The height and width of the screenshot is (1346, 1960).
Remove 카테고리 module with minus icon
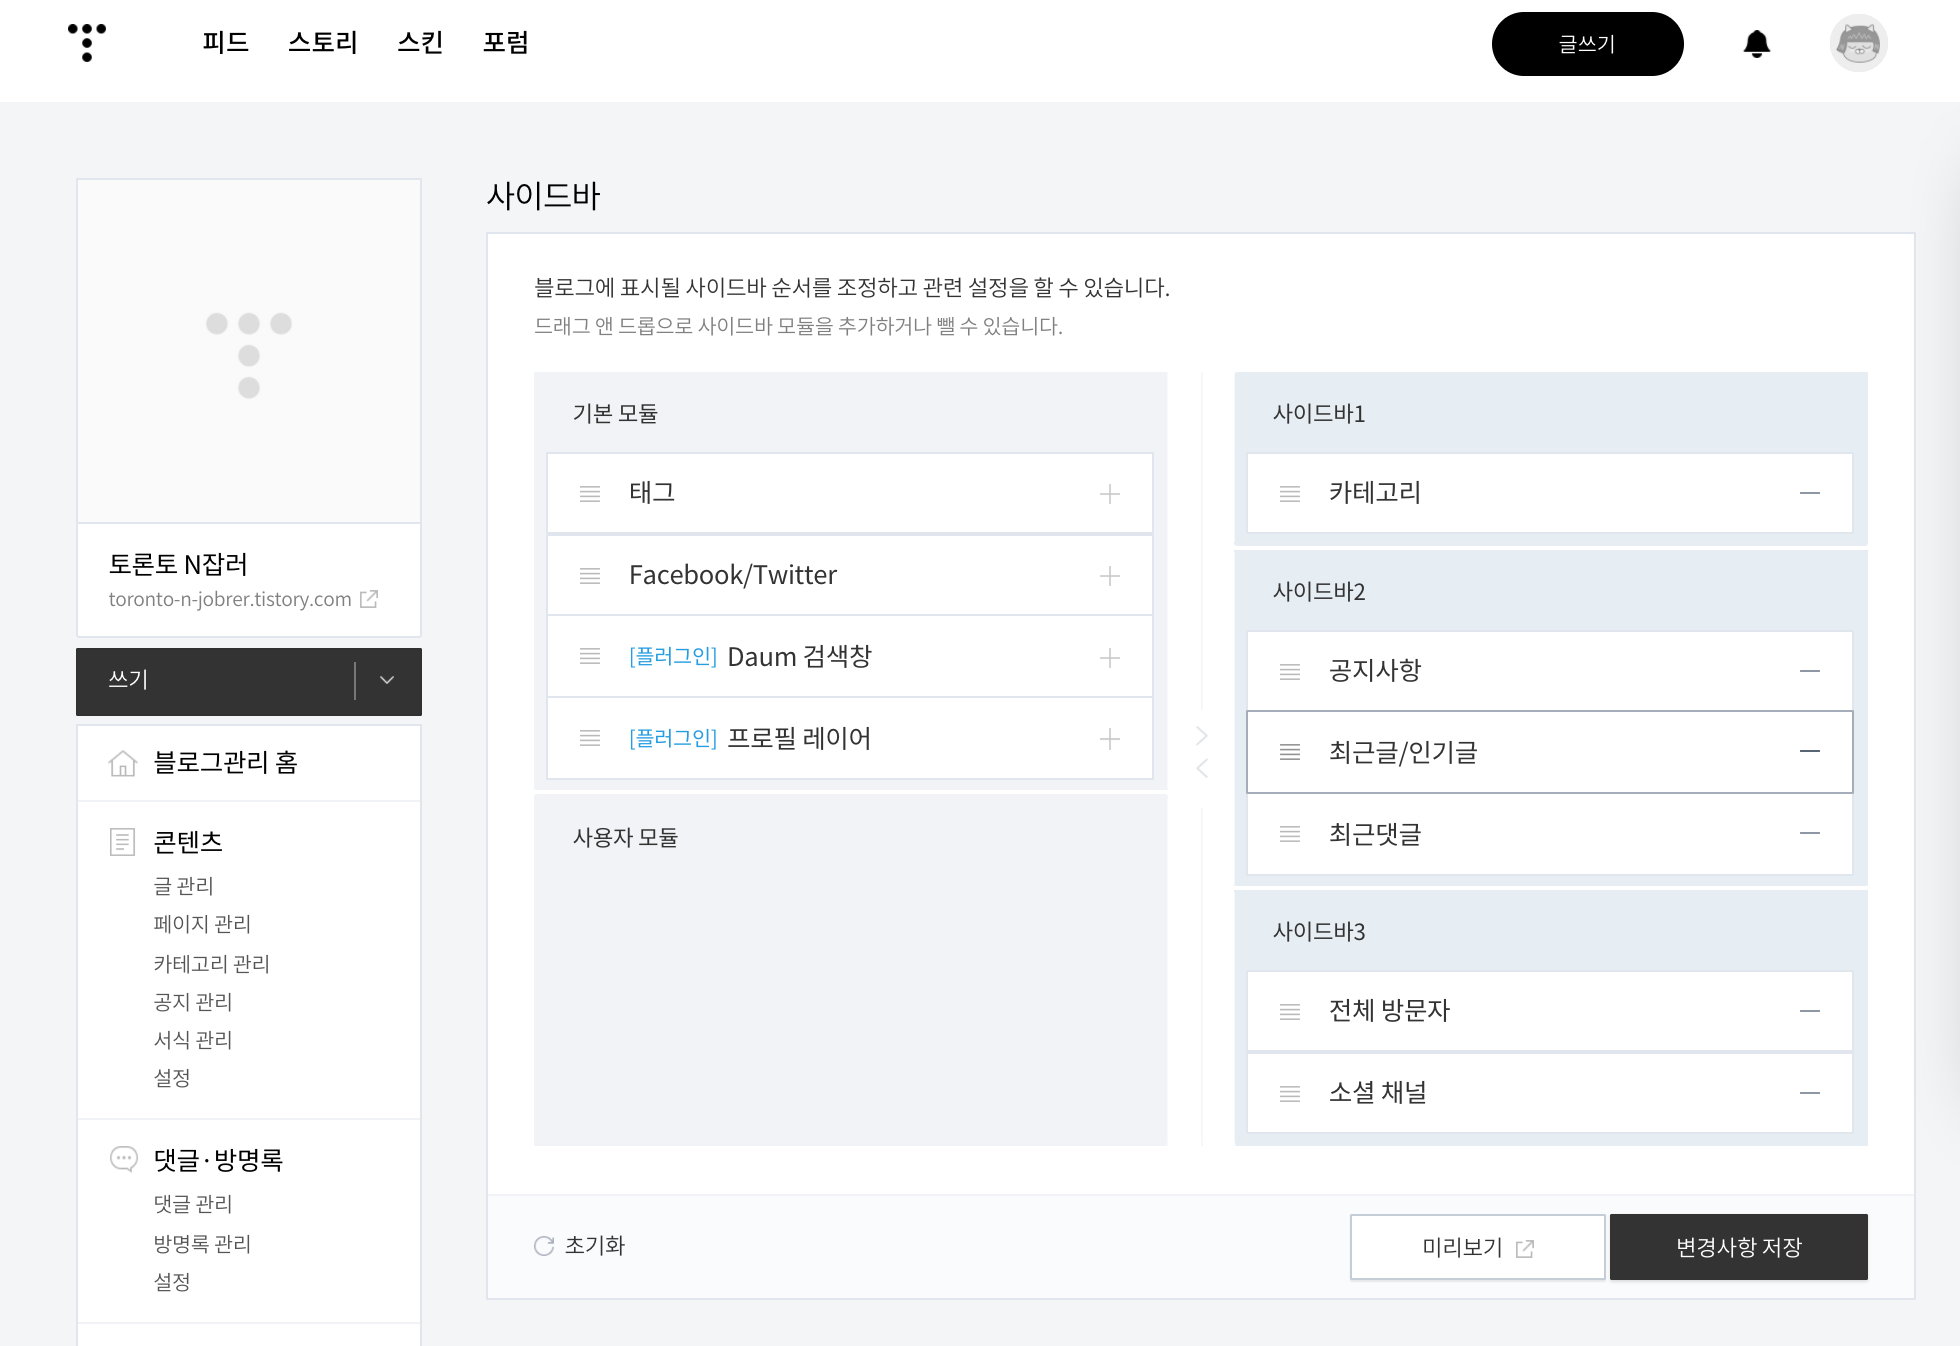(x=1809, y=493)
